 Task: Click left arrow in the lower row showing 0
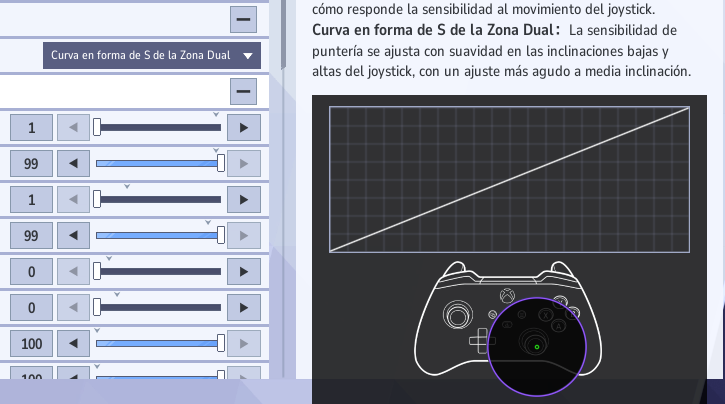pyautogui.click(x=73, y=308)
